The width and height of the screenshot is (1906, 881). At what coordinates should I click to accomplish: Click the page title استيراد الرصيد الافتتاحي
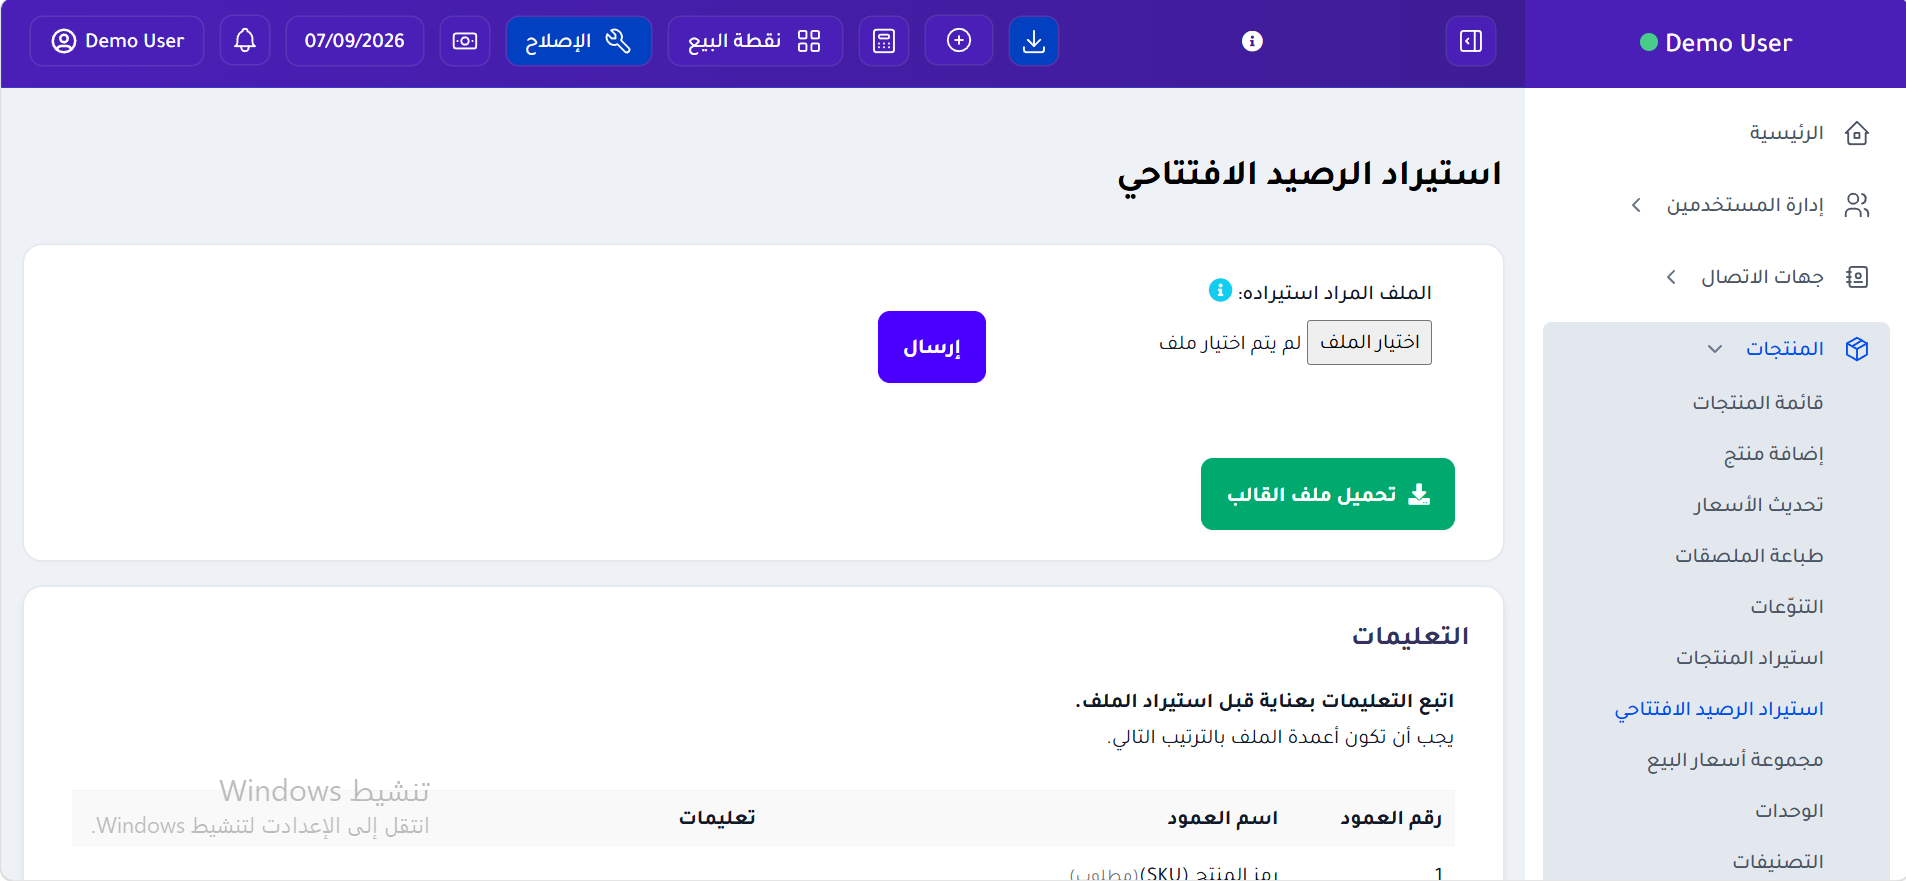(1310, 174)
